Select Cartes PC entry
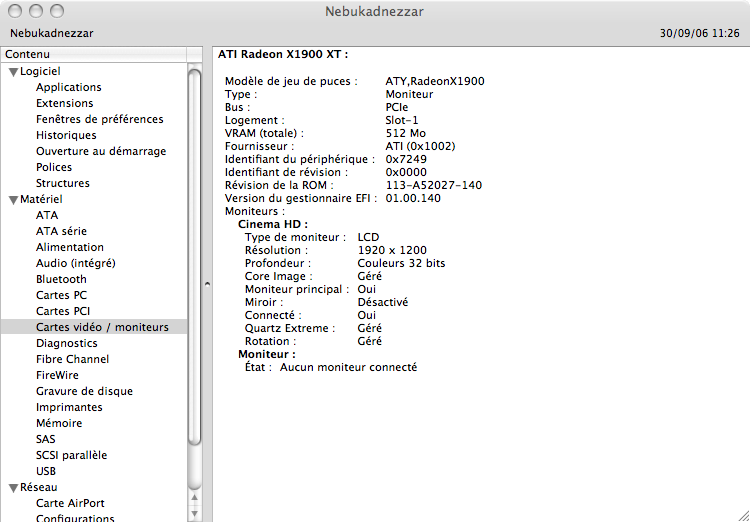Screen dimensions: 750x522 [x=61, y=295]
